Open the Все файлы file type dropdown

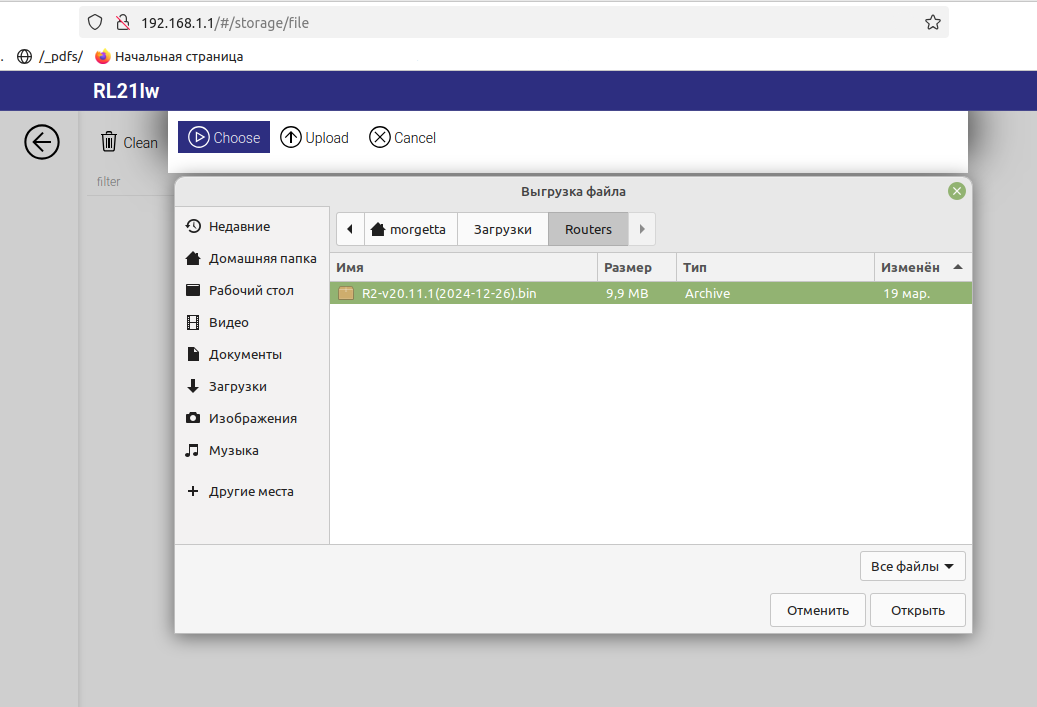point(912,567)
